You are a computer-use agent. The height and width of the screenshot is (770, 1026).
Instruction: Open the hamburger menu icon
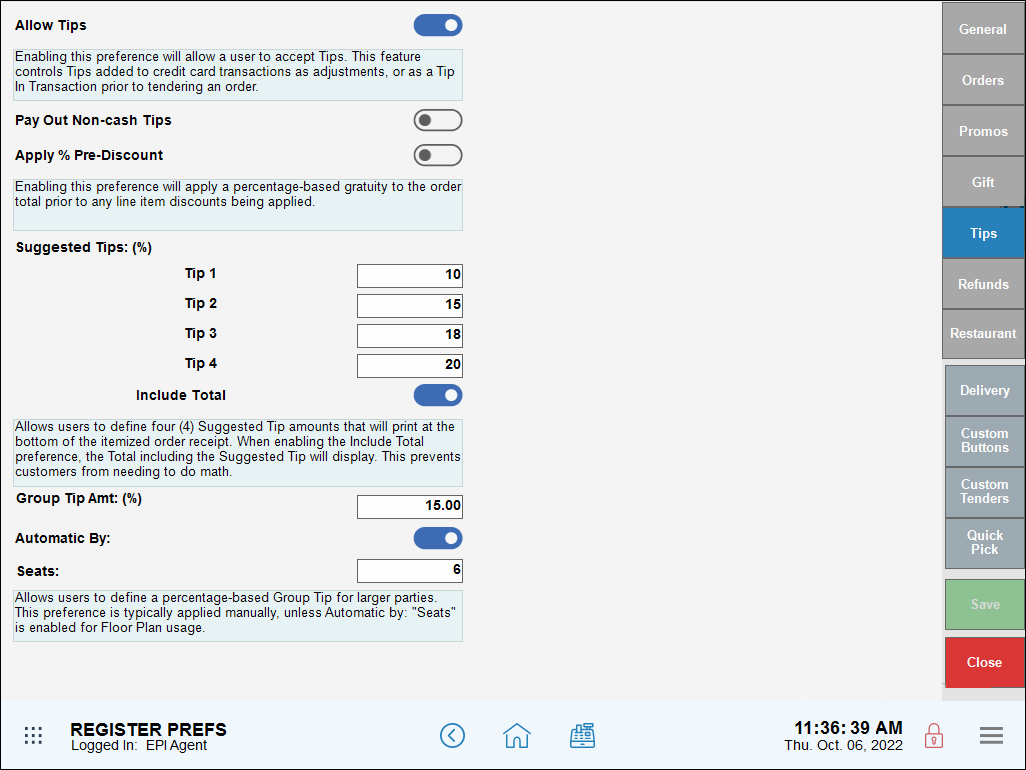pos(991,735)
